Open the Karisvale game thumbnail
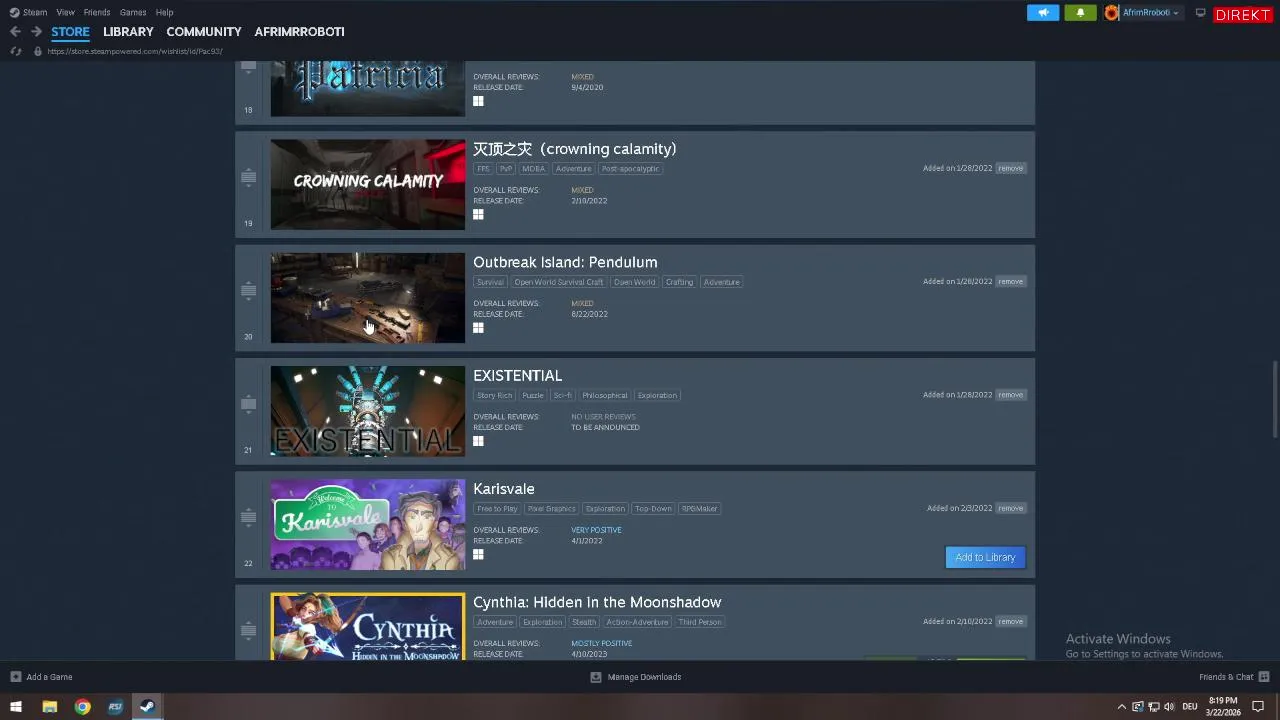 tap(368, 524)
